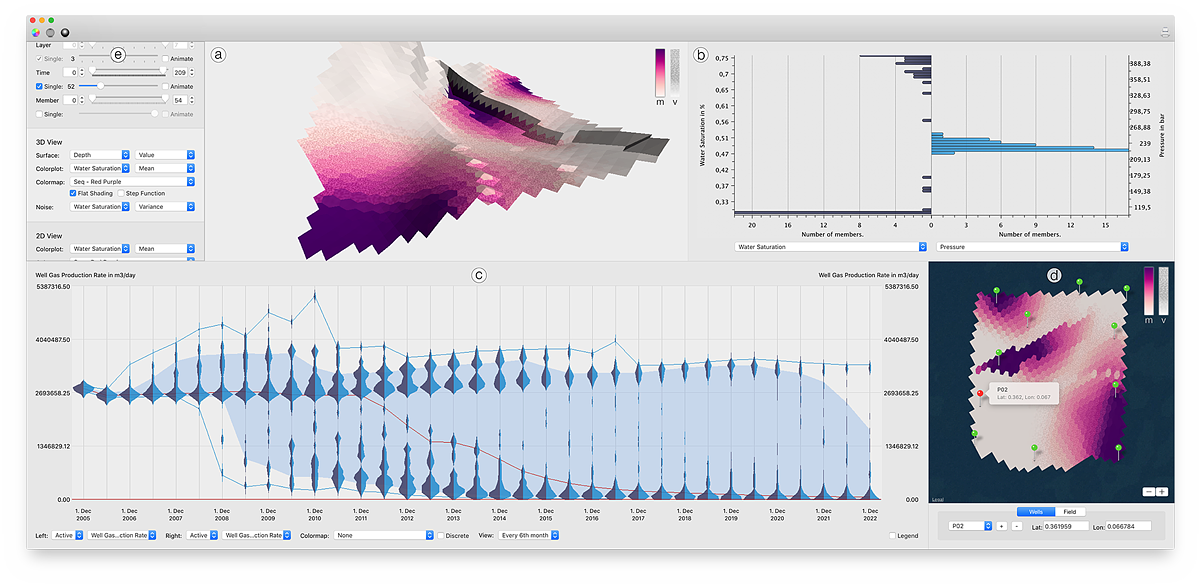The width and height of the screenshot is (1200, 586).
Task: Click the color wheel icon in toolbar
Action: 36,32
